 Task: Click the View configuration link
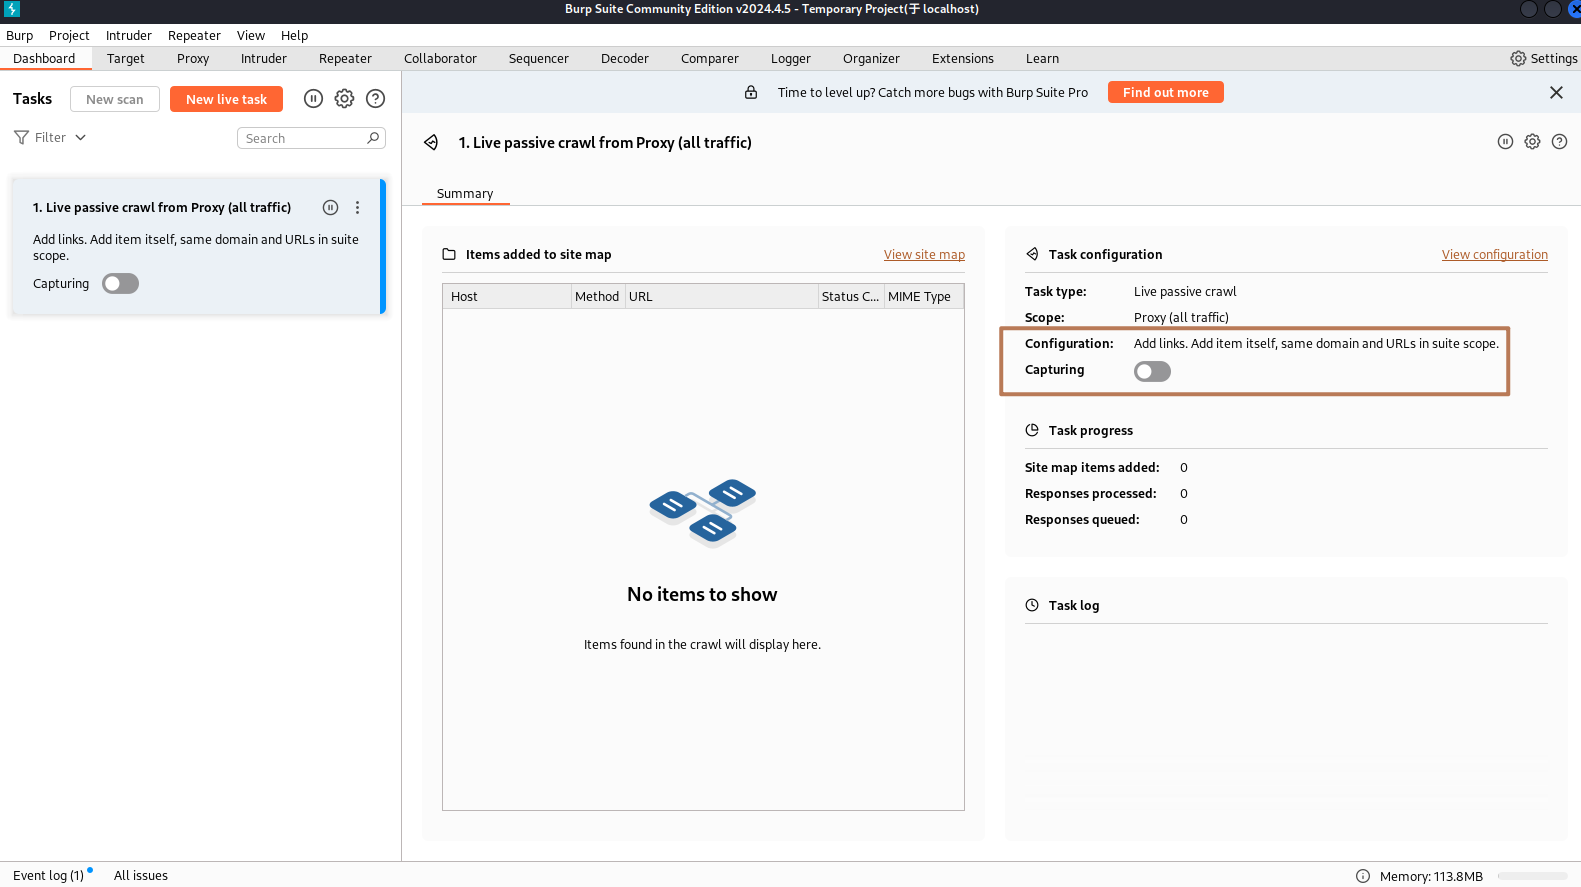coord(1494,255)
